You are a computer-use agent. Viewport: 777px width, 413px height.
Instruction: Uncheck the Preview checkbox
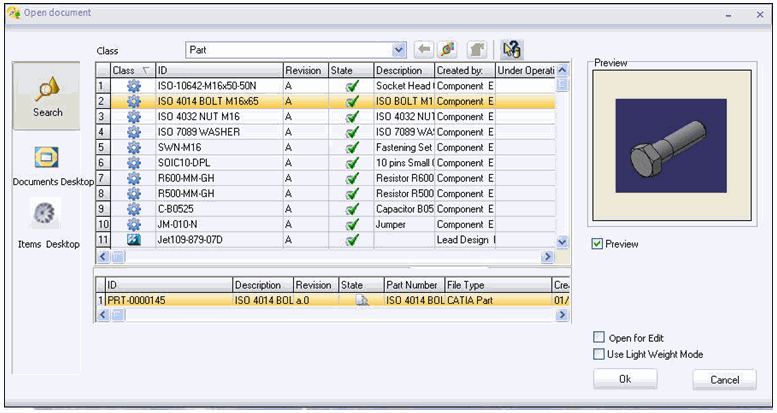[598, 244]
